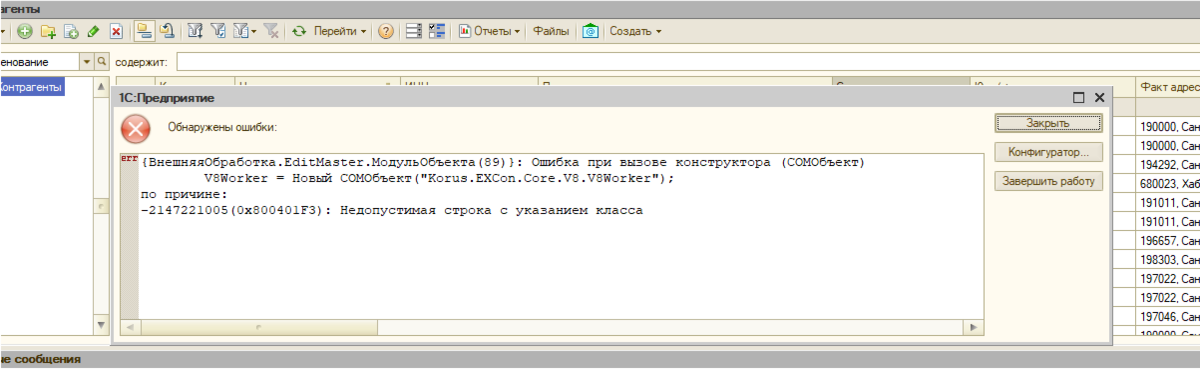The height and width of the screenshot is (369, 1200).
Task: Click the tree panel scroll-down arrow
Action: tap(101, 325)
